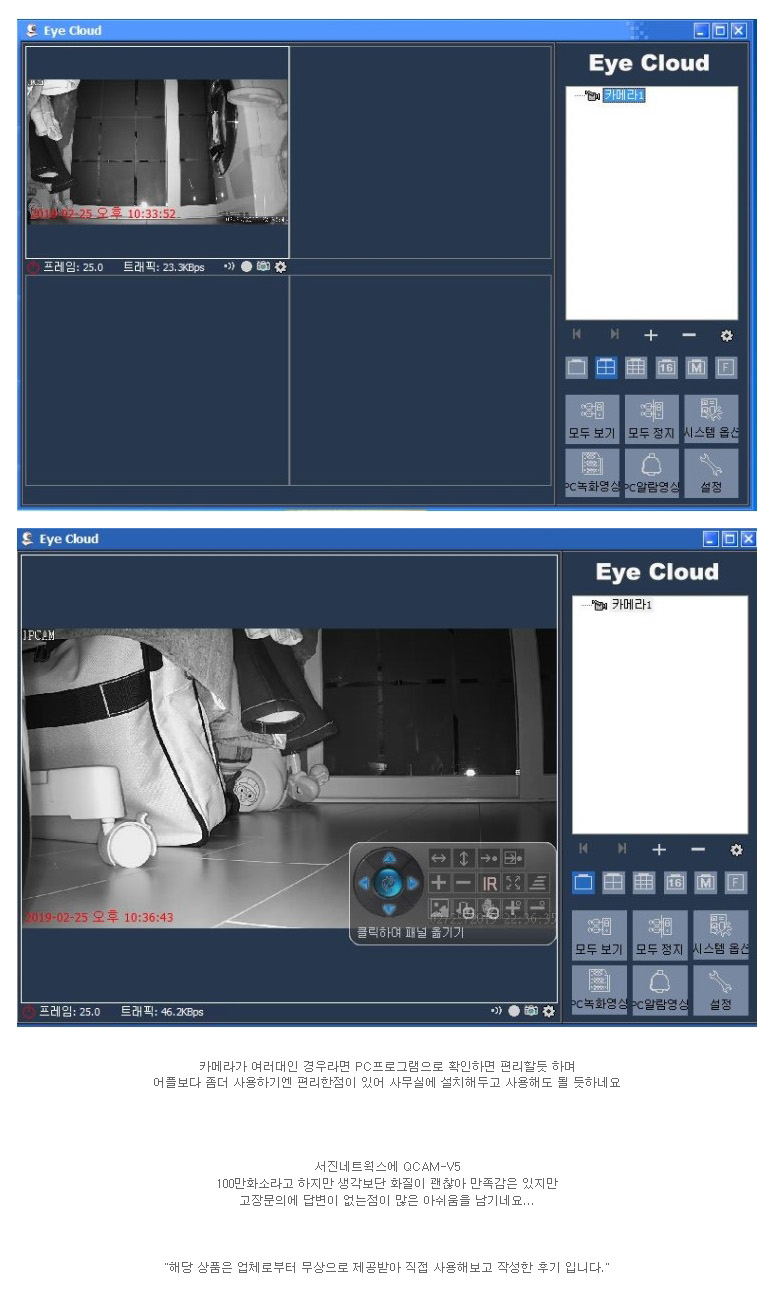The width and height of the screenshot is (770, 1307).
Task: Open 시스템 옵션 in top window
Action: [x=712, y=419]
